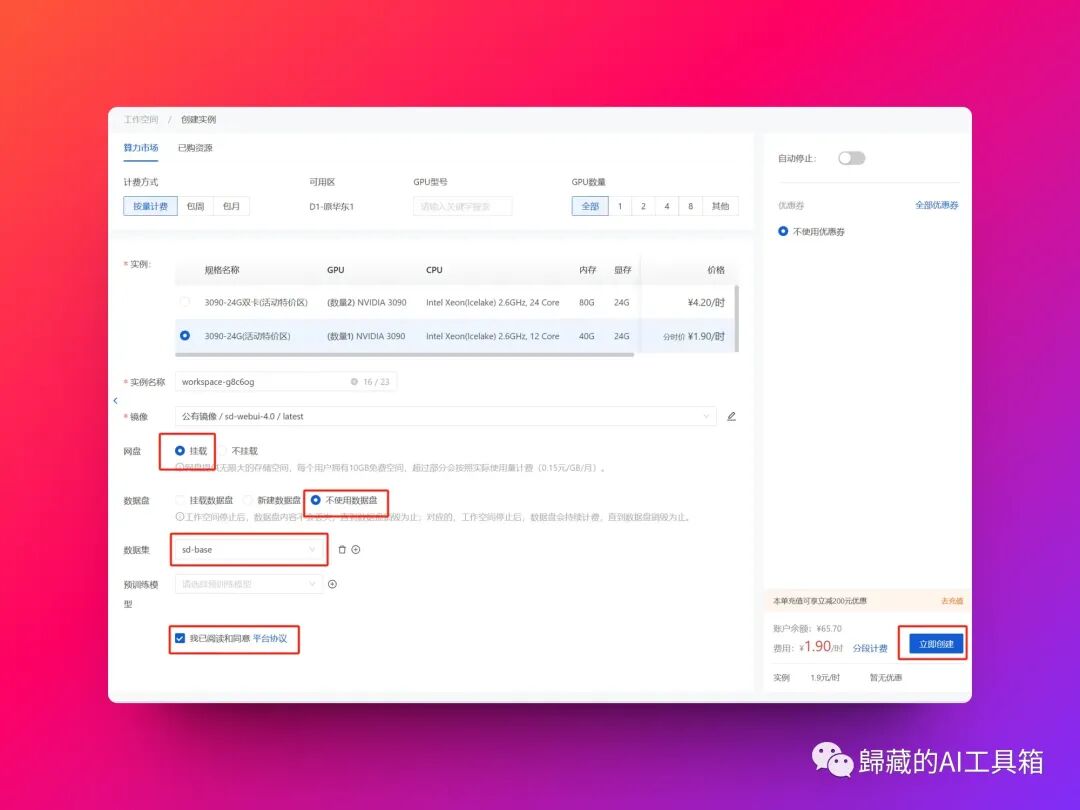This screenshot has width=1080, height=810.
Task: Select the 不使用优惠券 radio option
Action: point(782,231)
